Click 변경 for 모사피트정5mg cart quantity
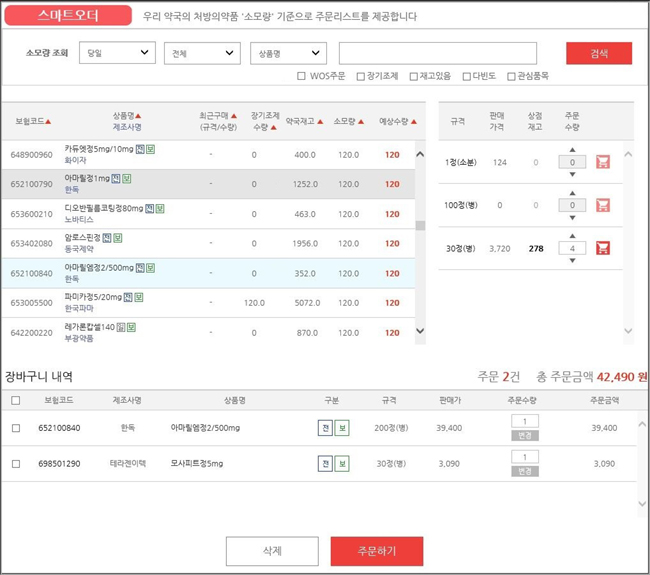 click(x=525, y=471)
